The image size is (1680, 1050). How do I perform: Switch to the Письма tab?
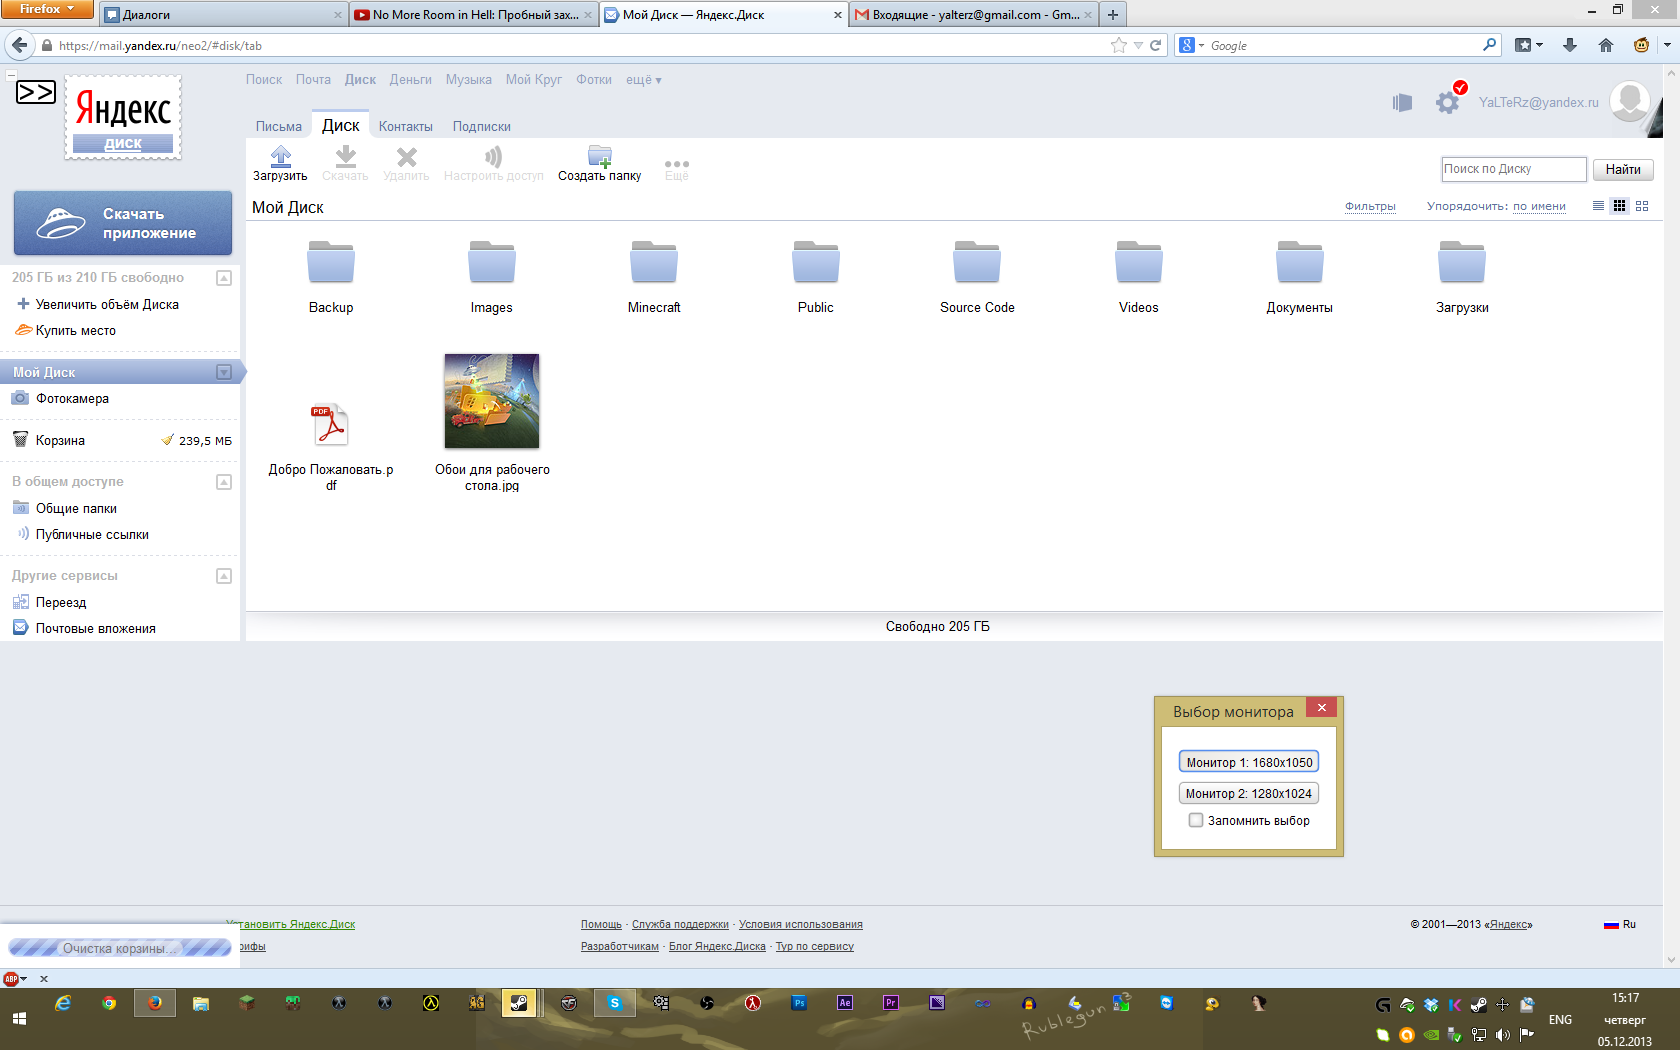(279, 127)
